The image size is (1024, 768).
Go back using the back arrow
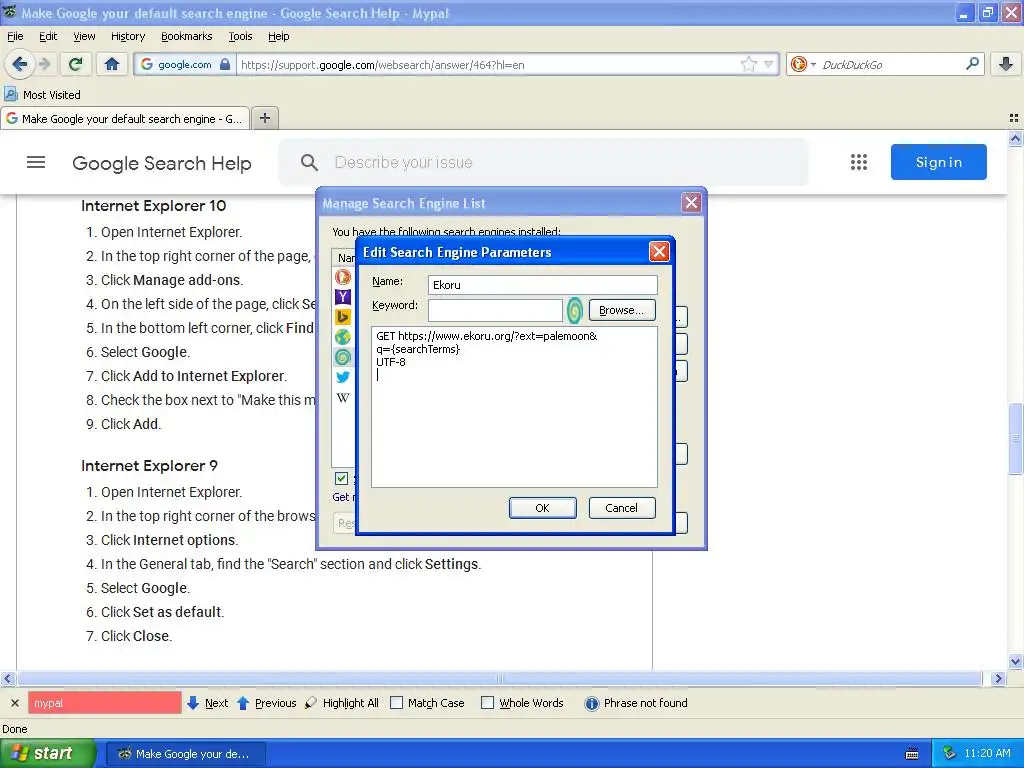[x=19, y=64]
